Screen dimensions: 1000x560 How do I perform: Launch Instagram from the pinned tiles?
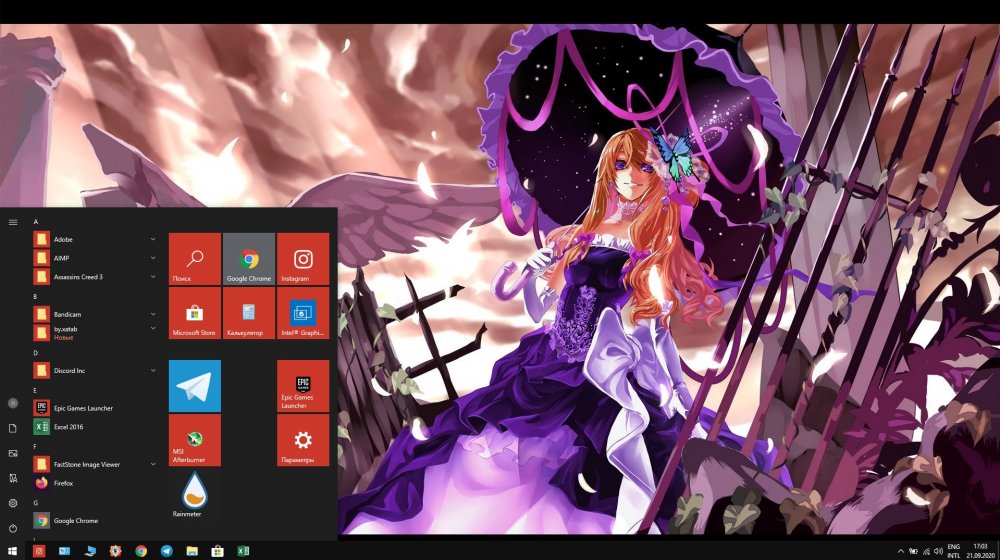(302, 259)
